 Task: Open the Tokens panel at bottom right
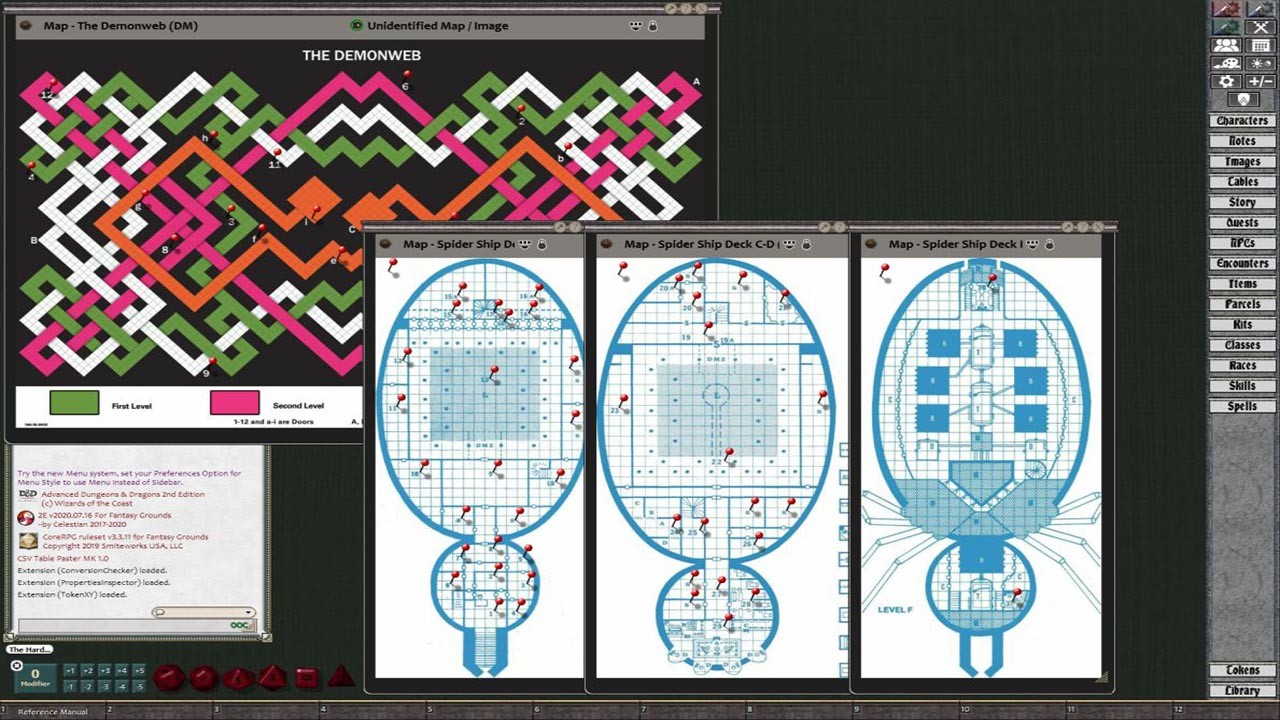[x=1241, y=670]
